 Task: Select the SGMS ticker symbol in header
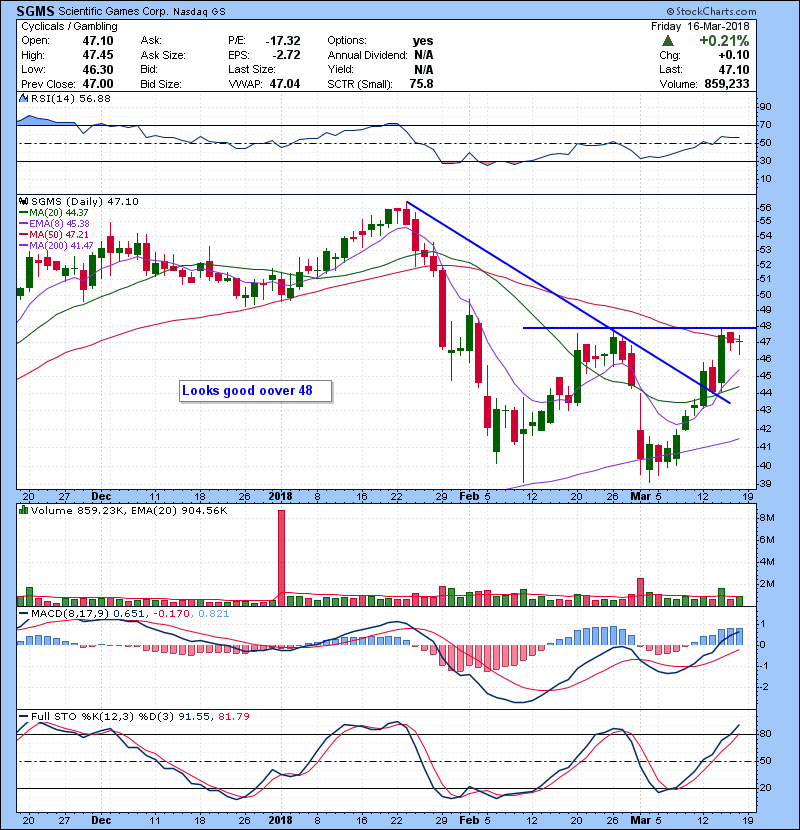pos(35,11)
